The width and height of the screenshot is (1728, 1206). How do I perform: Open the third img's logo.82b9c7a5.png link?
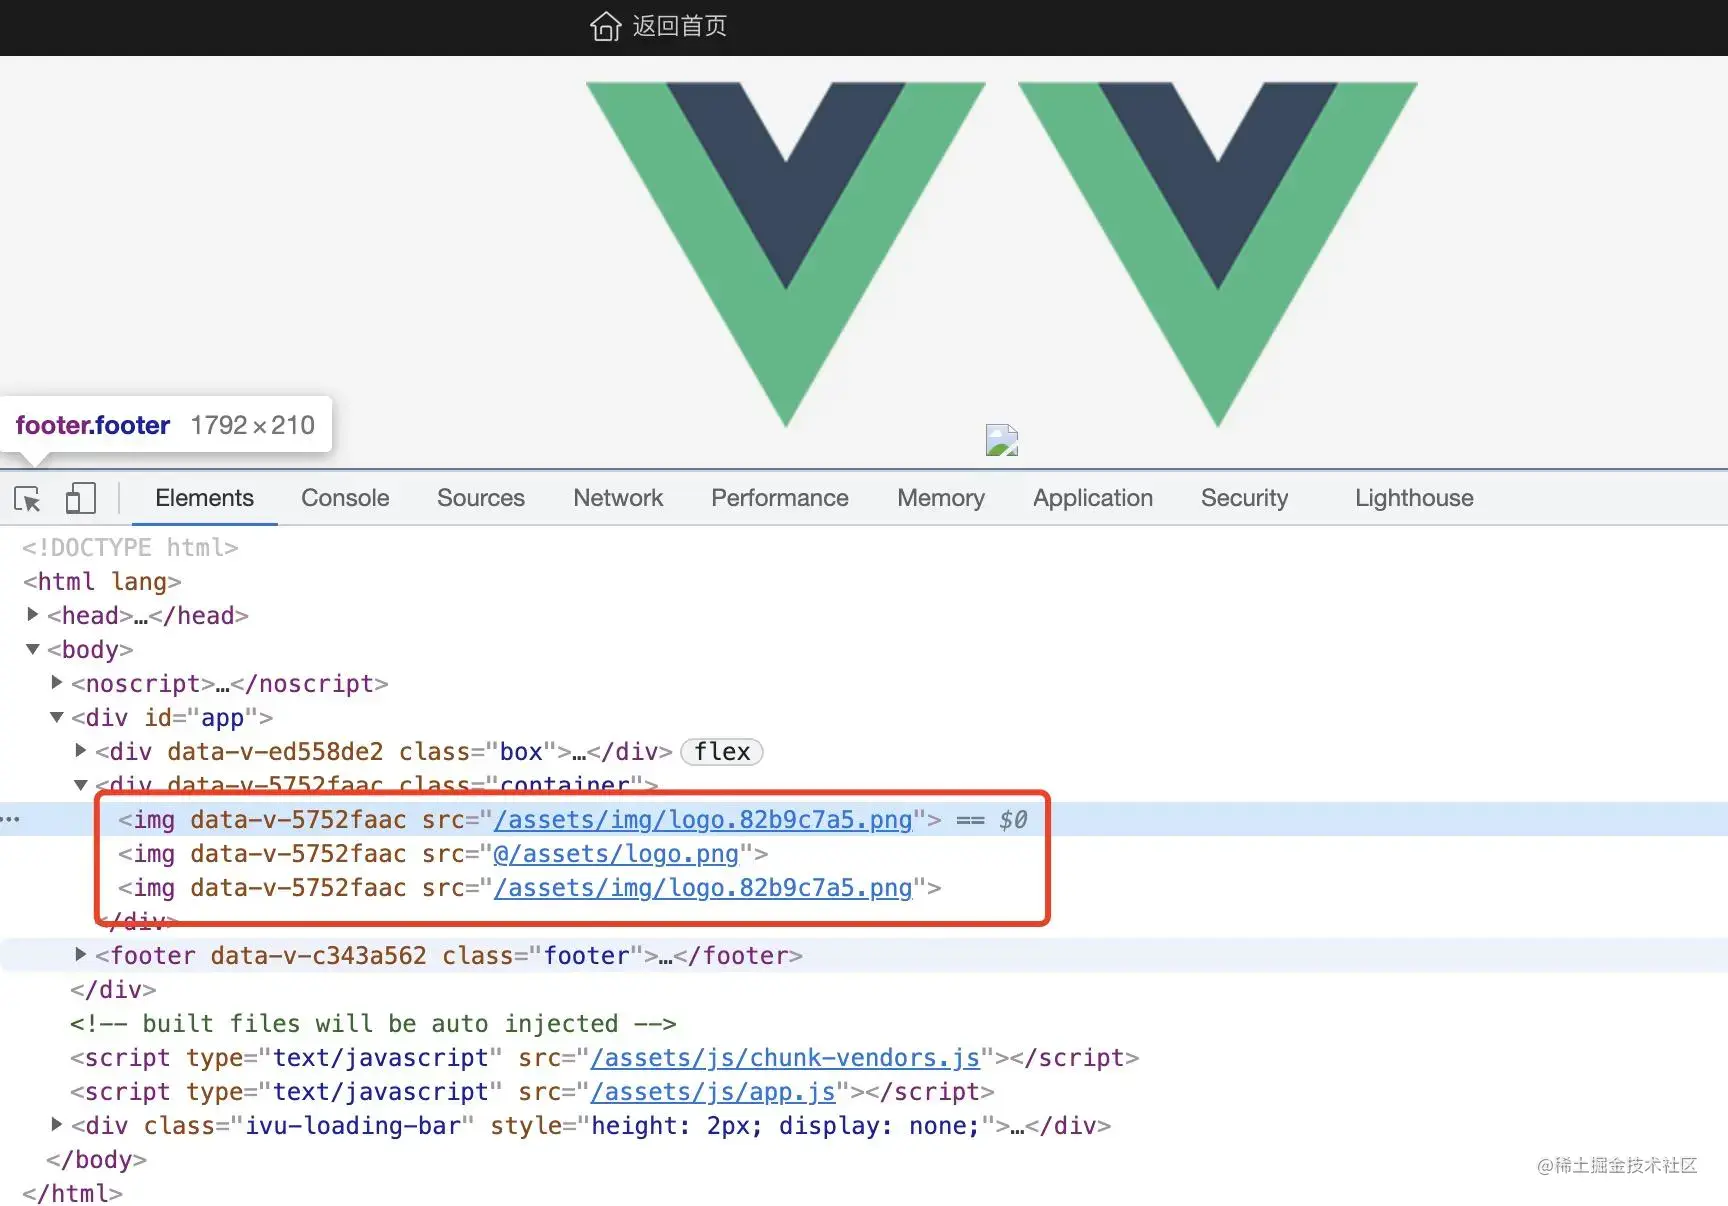pos(703,888)
